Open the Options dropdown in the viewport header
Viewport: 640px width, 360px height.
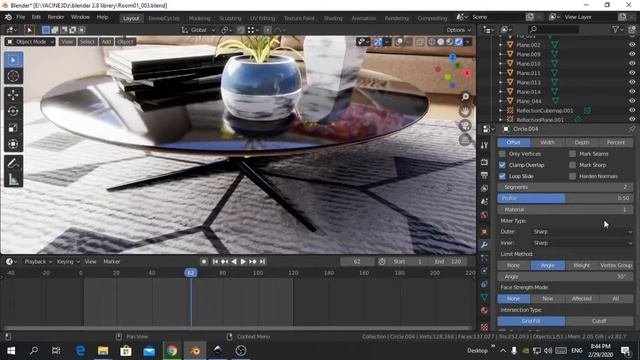point(458,30)
